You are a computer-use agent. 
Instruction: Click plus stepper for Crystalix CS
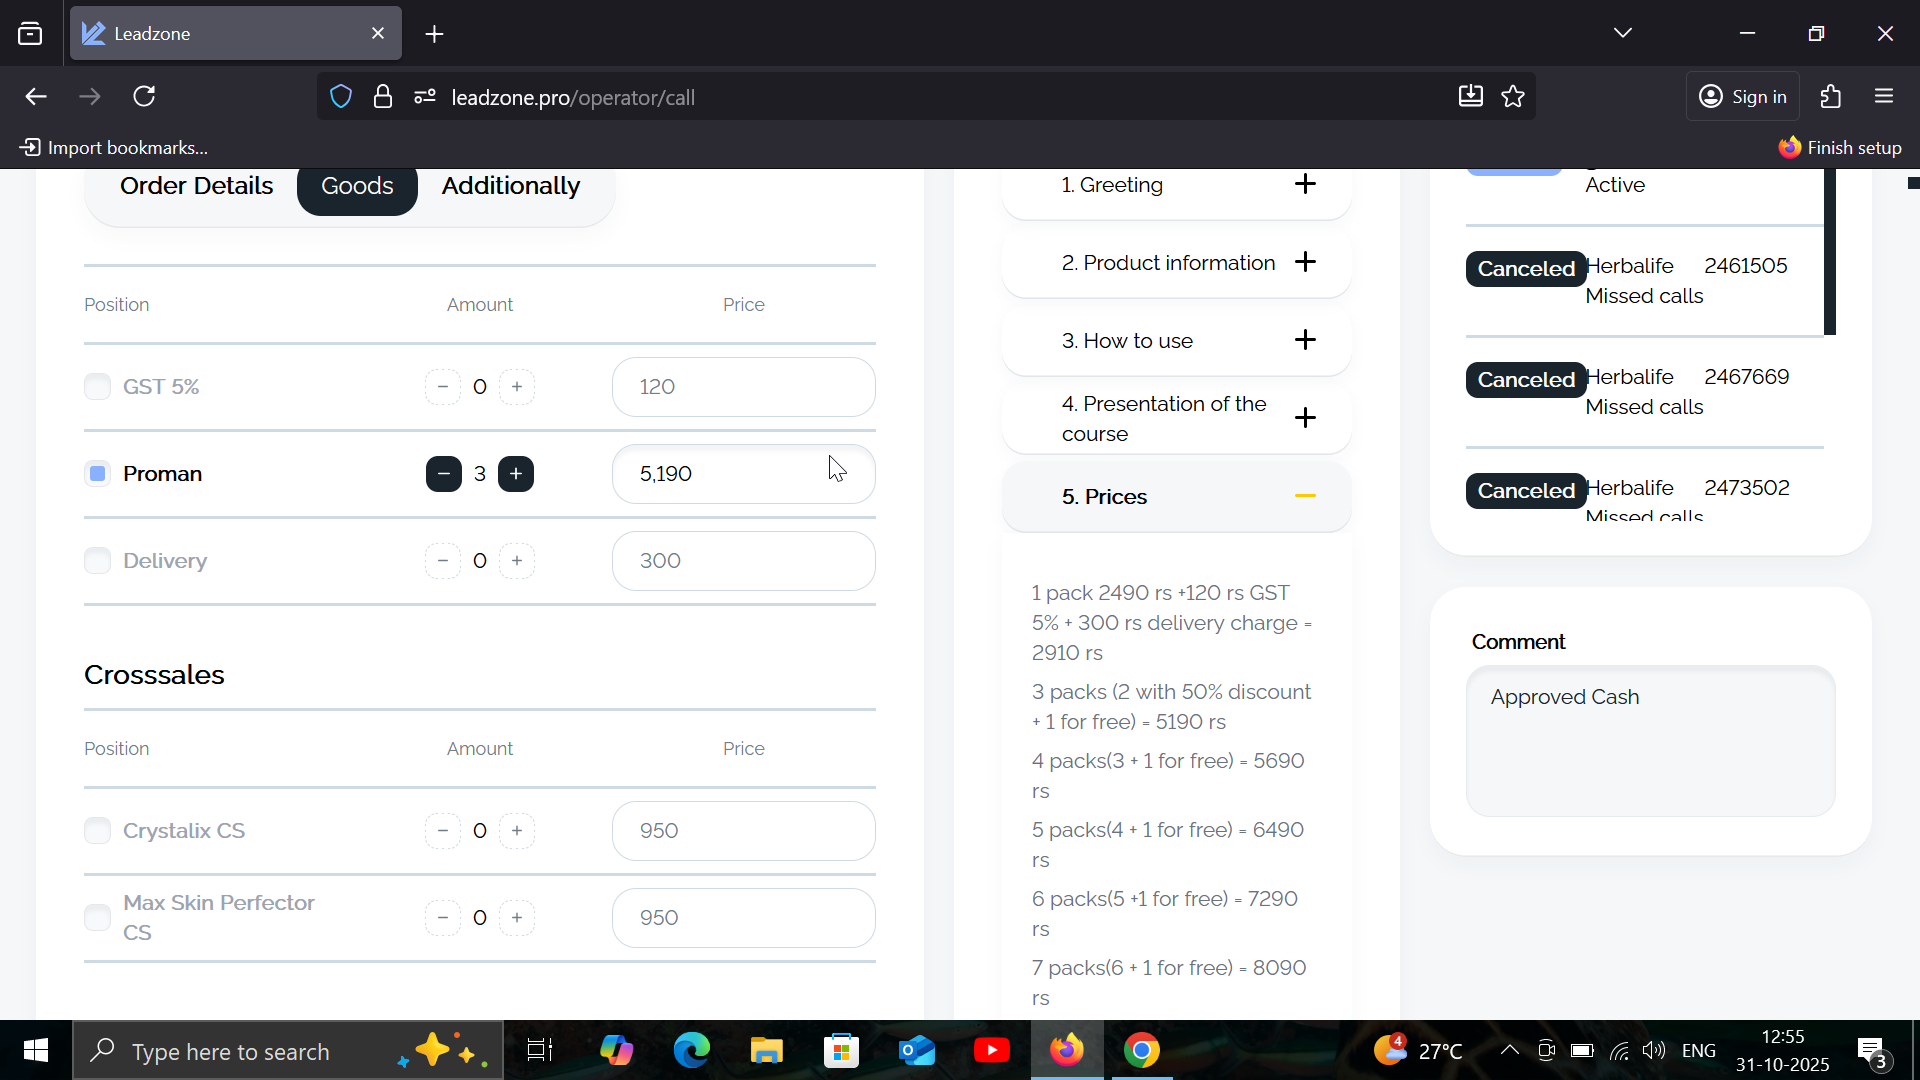[x=516, y=831]
